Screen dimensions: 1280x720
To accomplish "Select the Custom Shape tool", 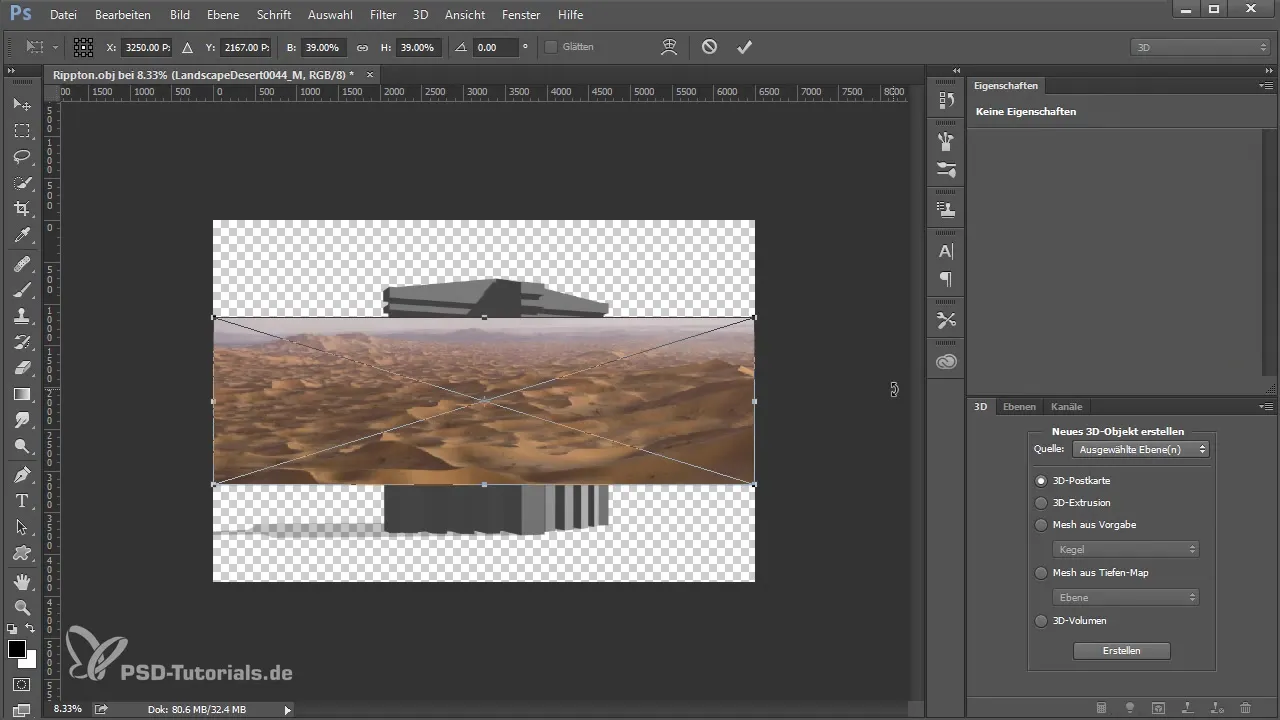I will click(x=21, y=552).
